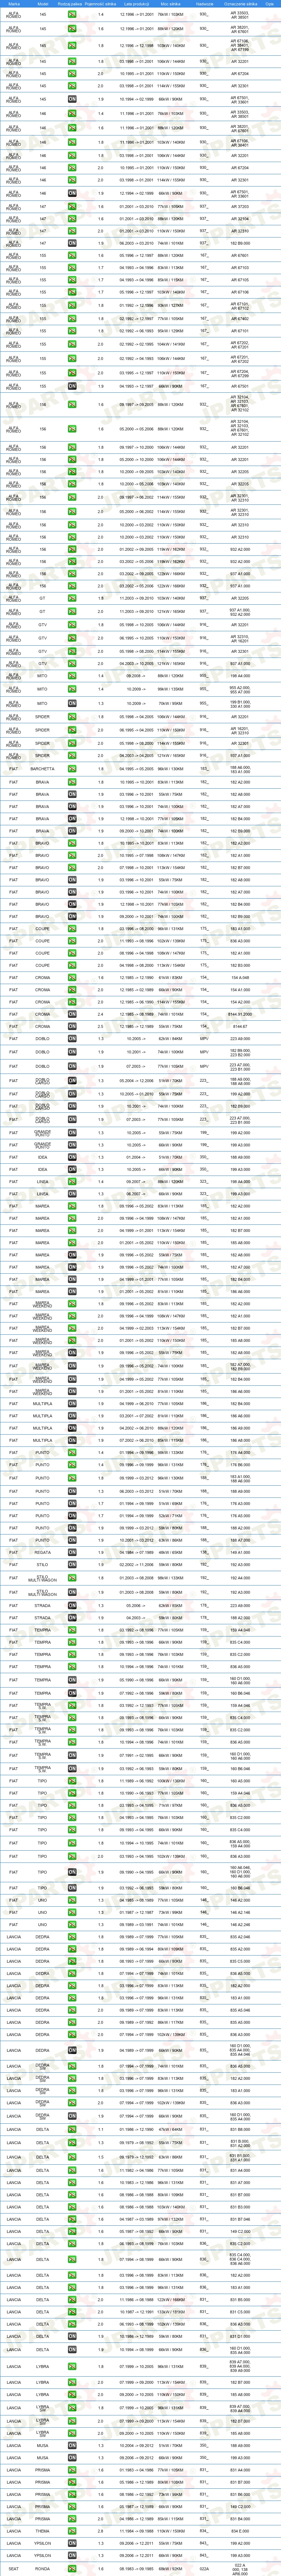
Task: Click the THEMA model cell
Action: pyautogui.click(x=43, y=2531)
